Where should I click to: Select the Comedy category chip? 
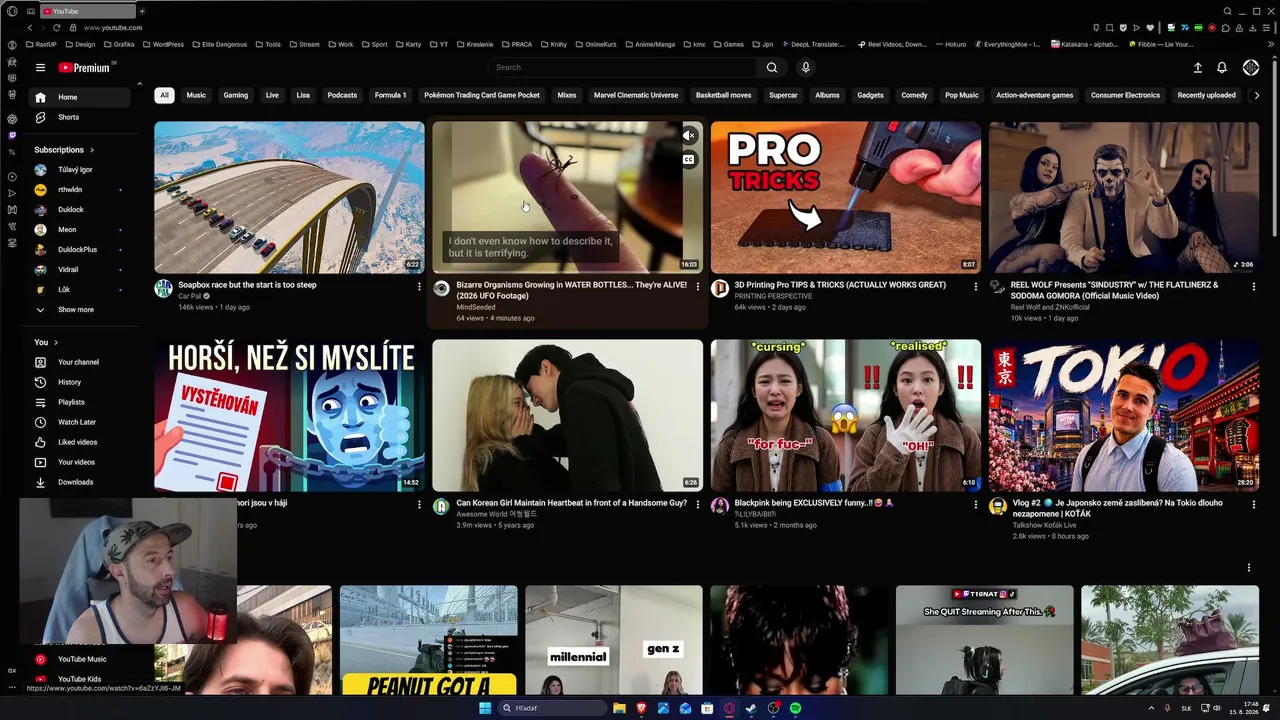(x=914, y=95)
